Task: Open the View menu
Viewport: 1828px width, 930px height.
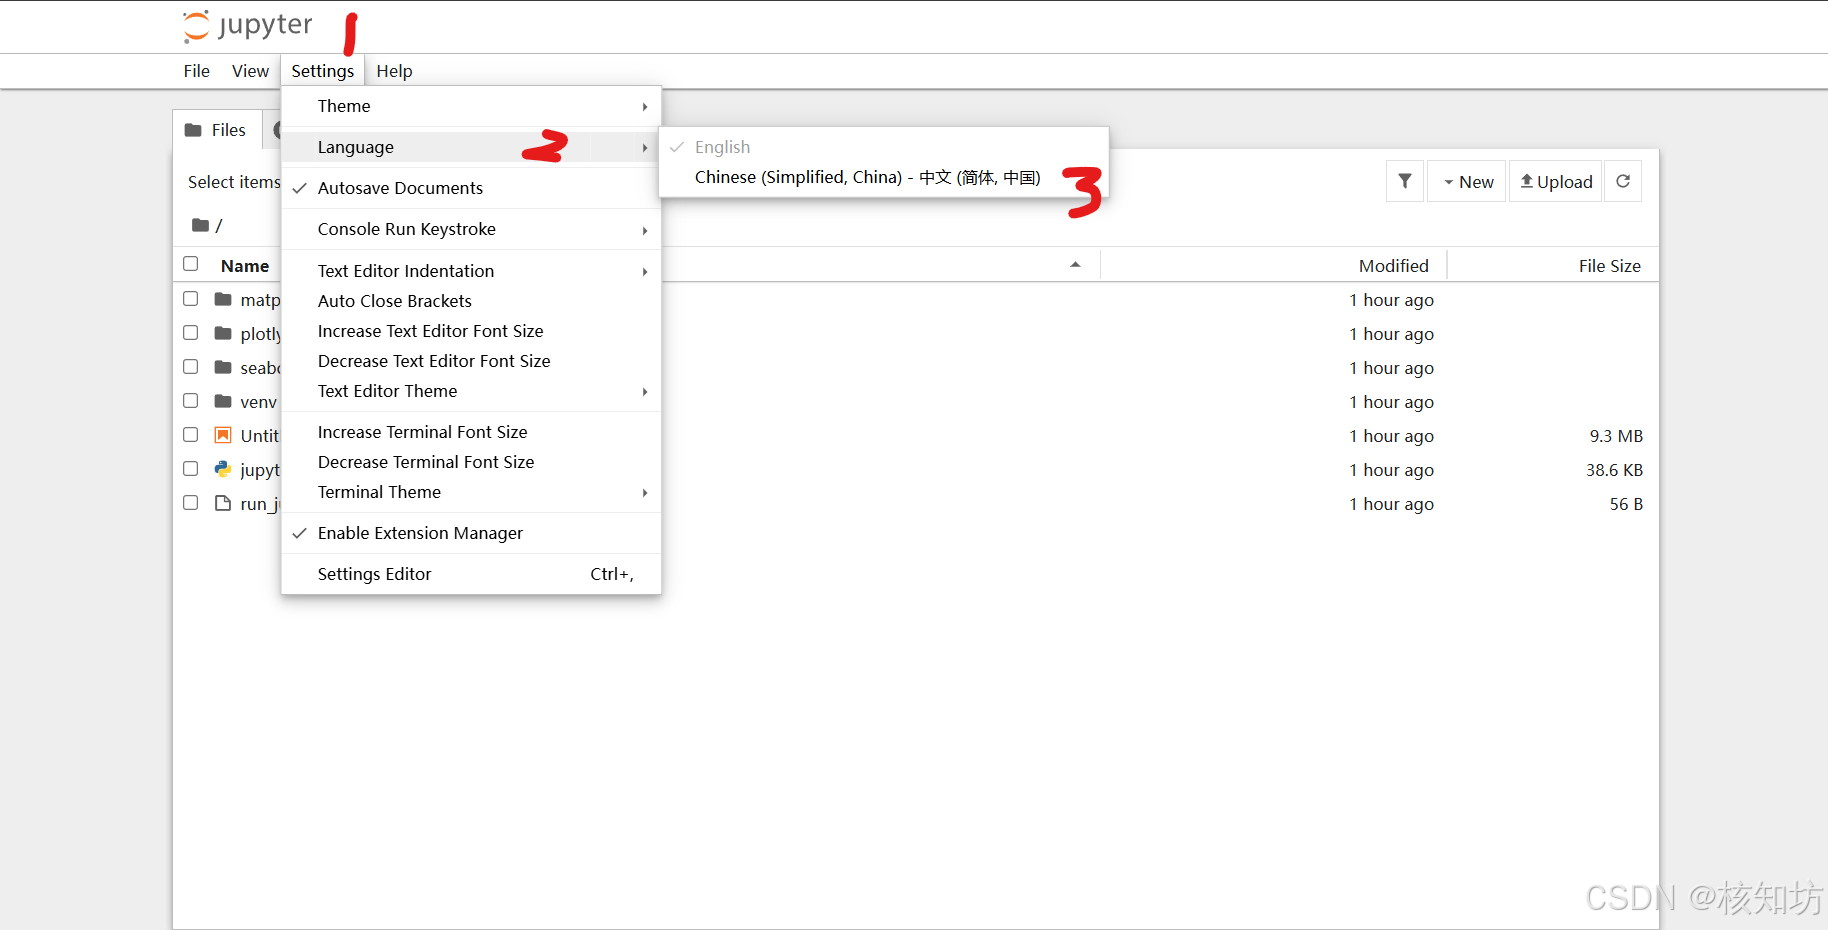Action: point(250,71)
